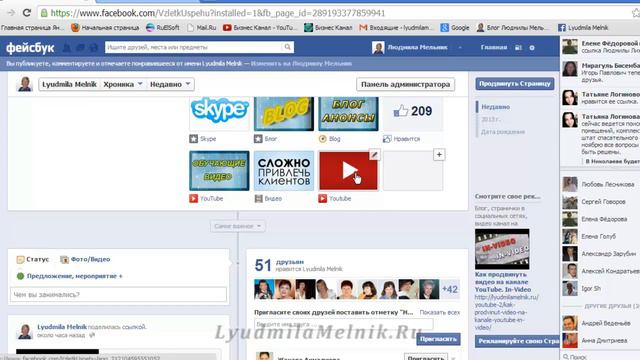Click the Lyudmila Melnik page name tab

(69, 84)
